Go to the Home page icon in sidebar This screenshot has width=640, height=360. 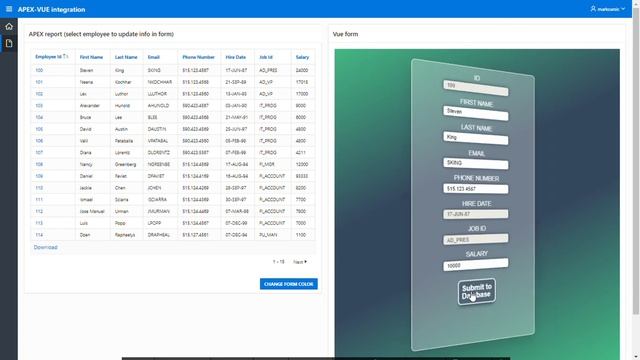(x=9, y=27)
